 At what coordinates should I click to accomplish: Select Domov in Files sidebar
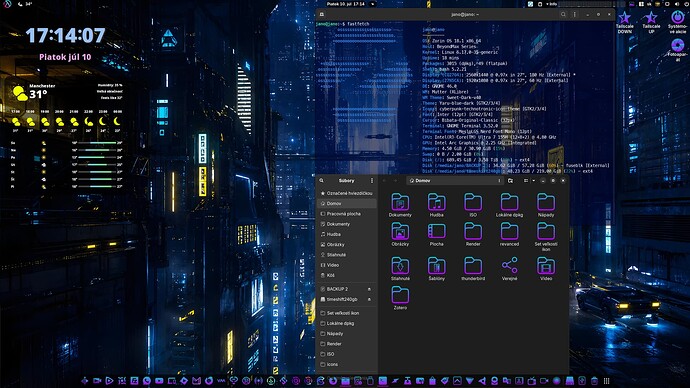click(347, 204)
